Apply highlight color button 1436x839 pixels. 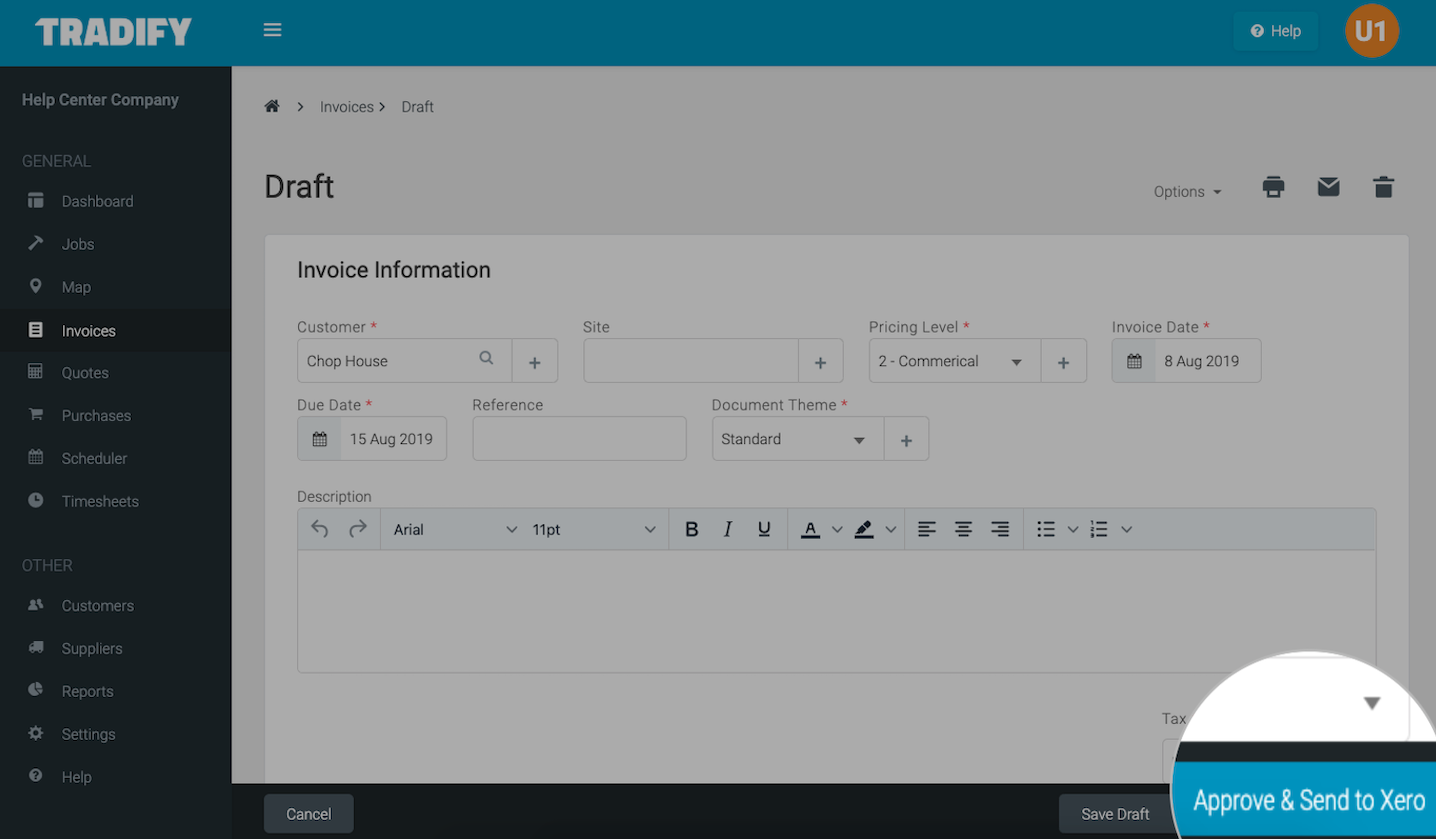864,529
